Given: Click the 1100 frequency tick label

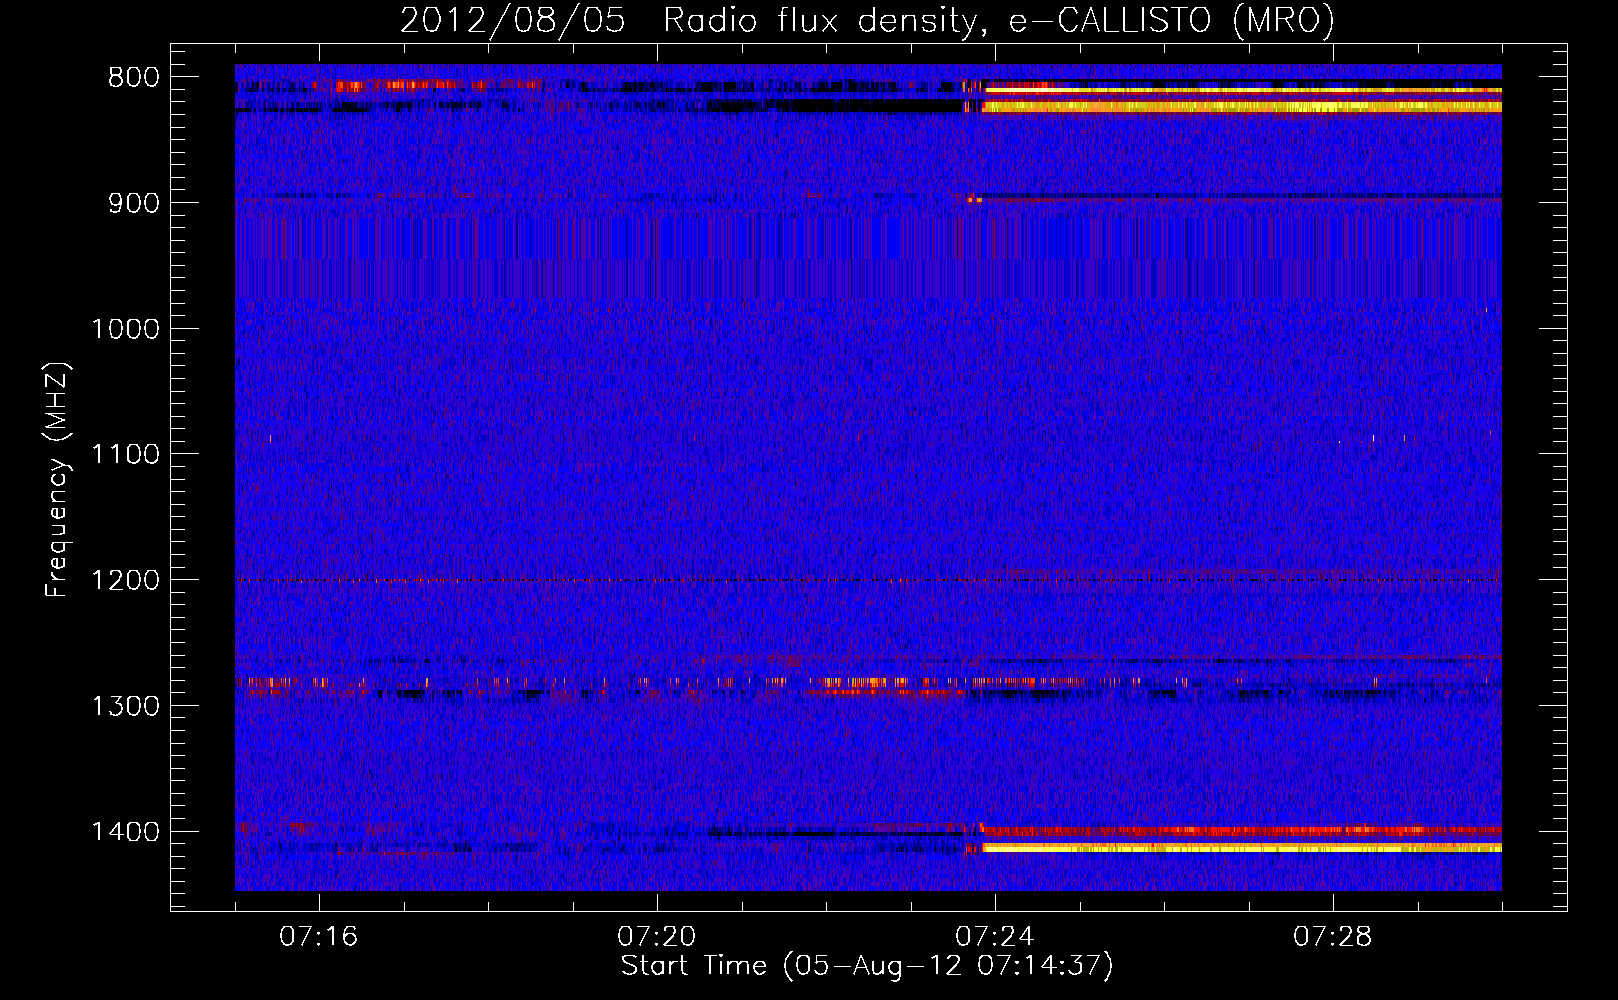Looking at the screenshot, I should click(126, 455).
